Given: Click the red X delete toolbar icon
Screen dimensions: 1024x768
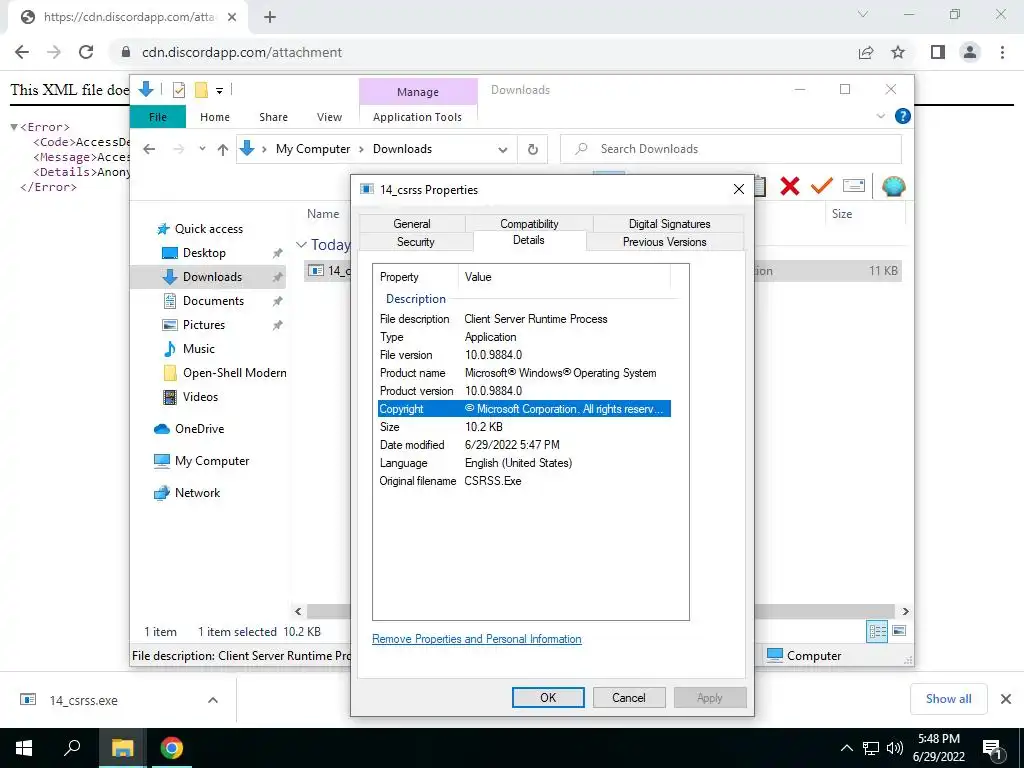Looking at the screenshot, I should 790,186.
